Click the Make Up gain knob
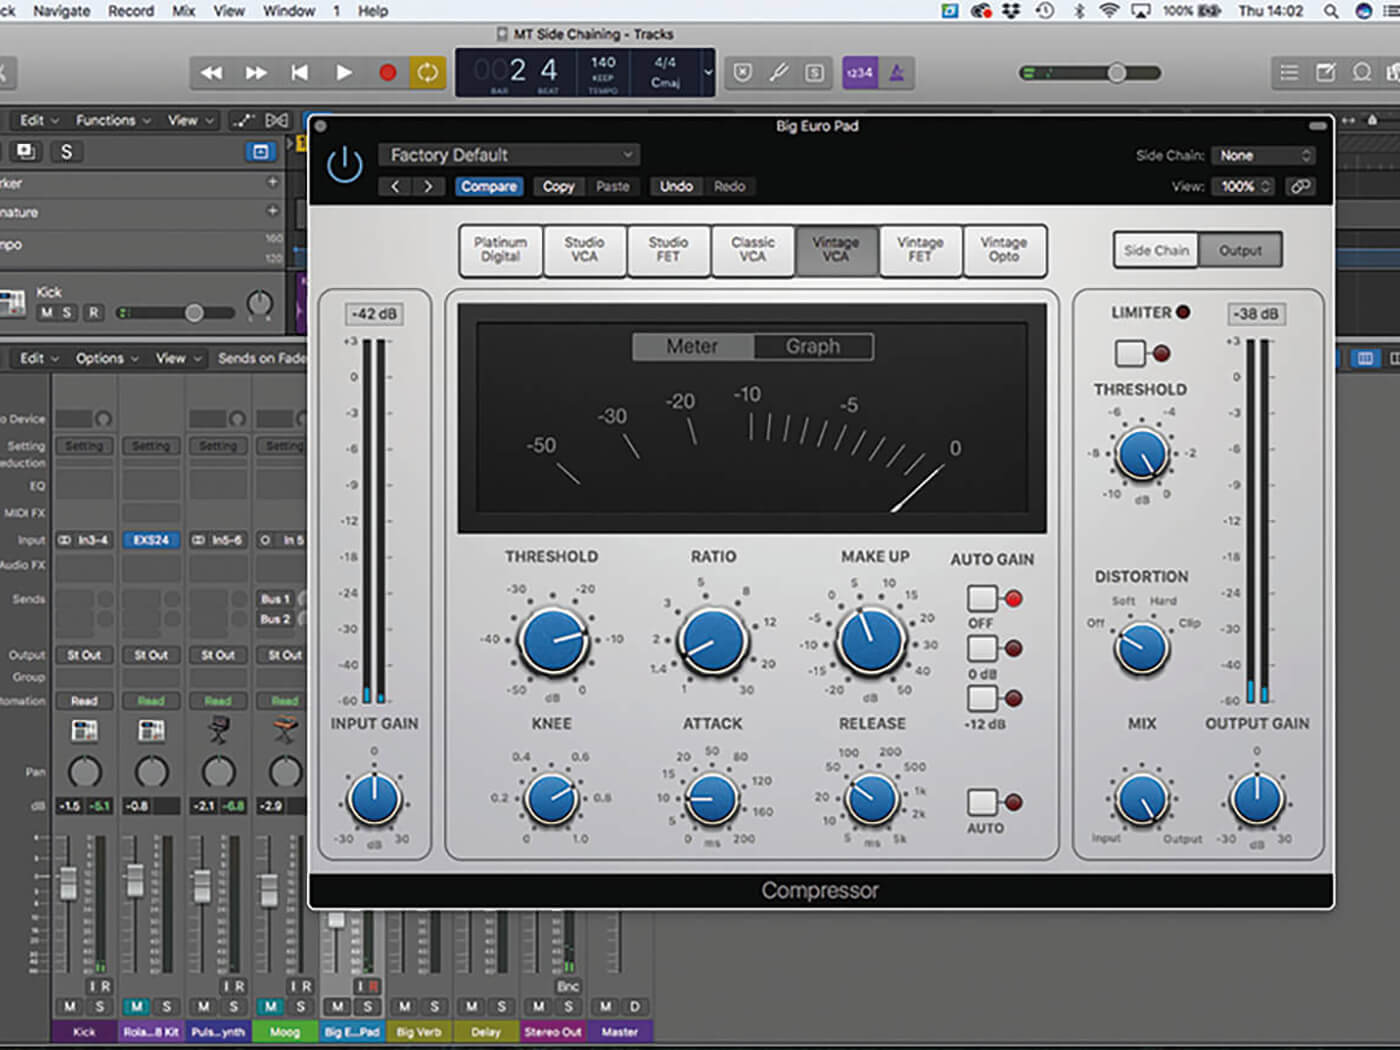 [x=871, y=640]
